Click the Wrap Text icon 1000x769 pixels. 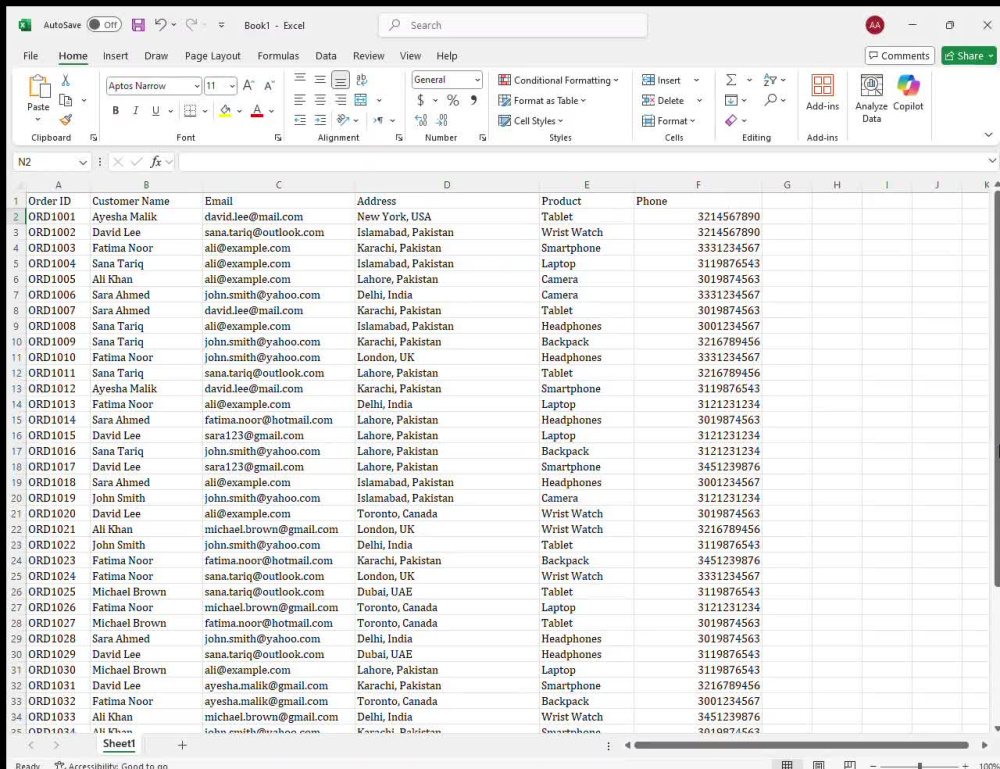[362, 80]
